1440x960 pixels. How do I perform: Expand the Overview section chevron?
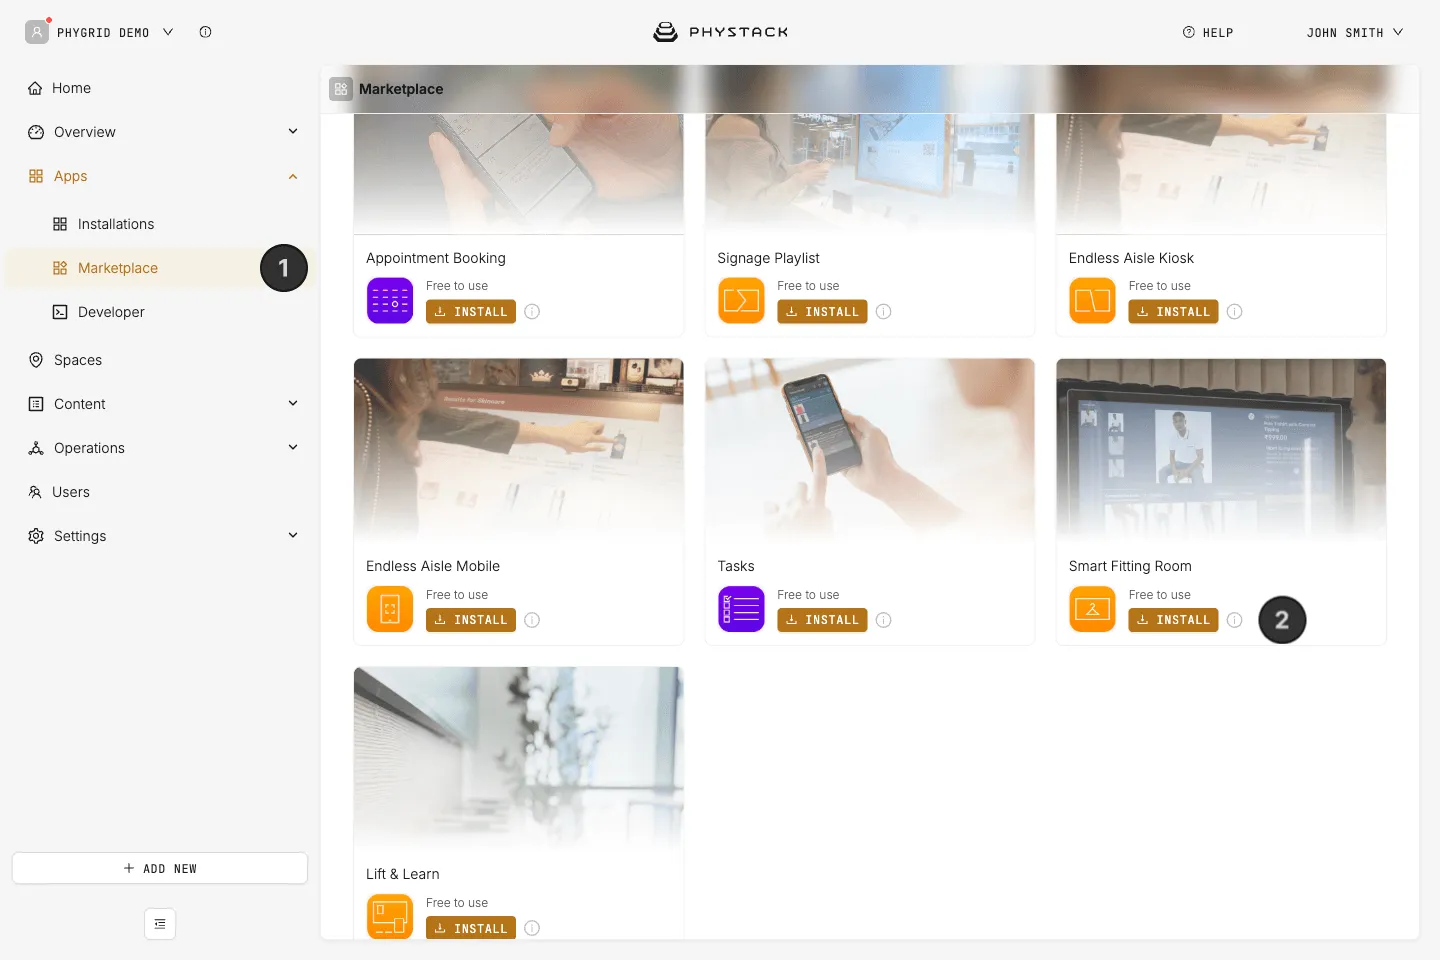(x=293, y=132)
